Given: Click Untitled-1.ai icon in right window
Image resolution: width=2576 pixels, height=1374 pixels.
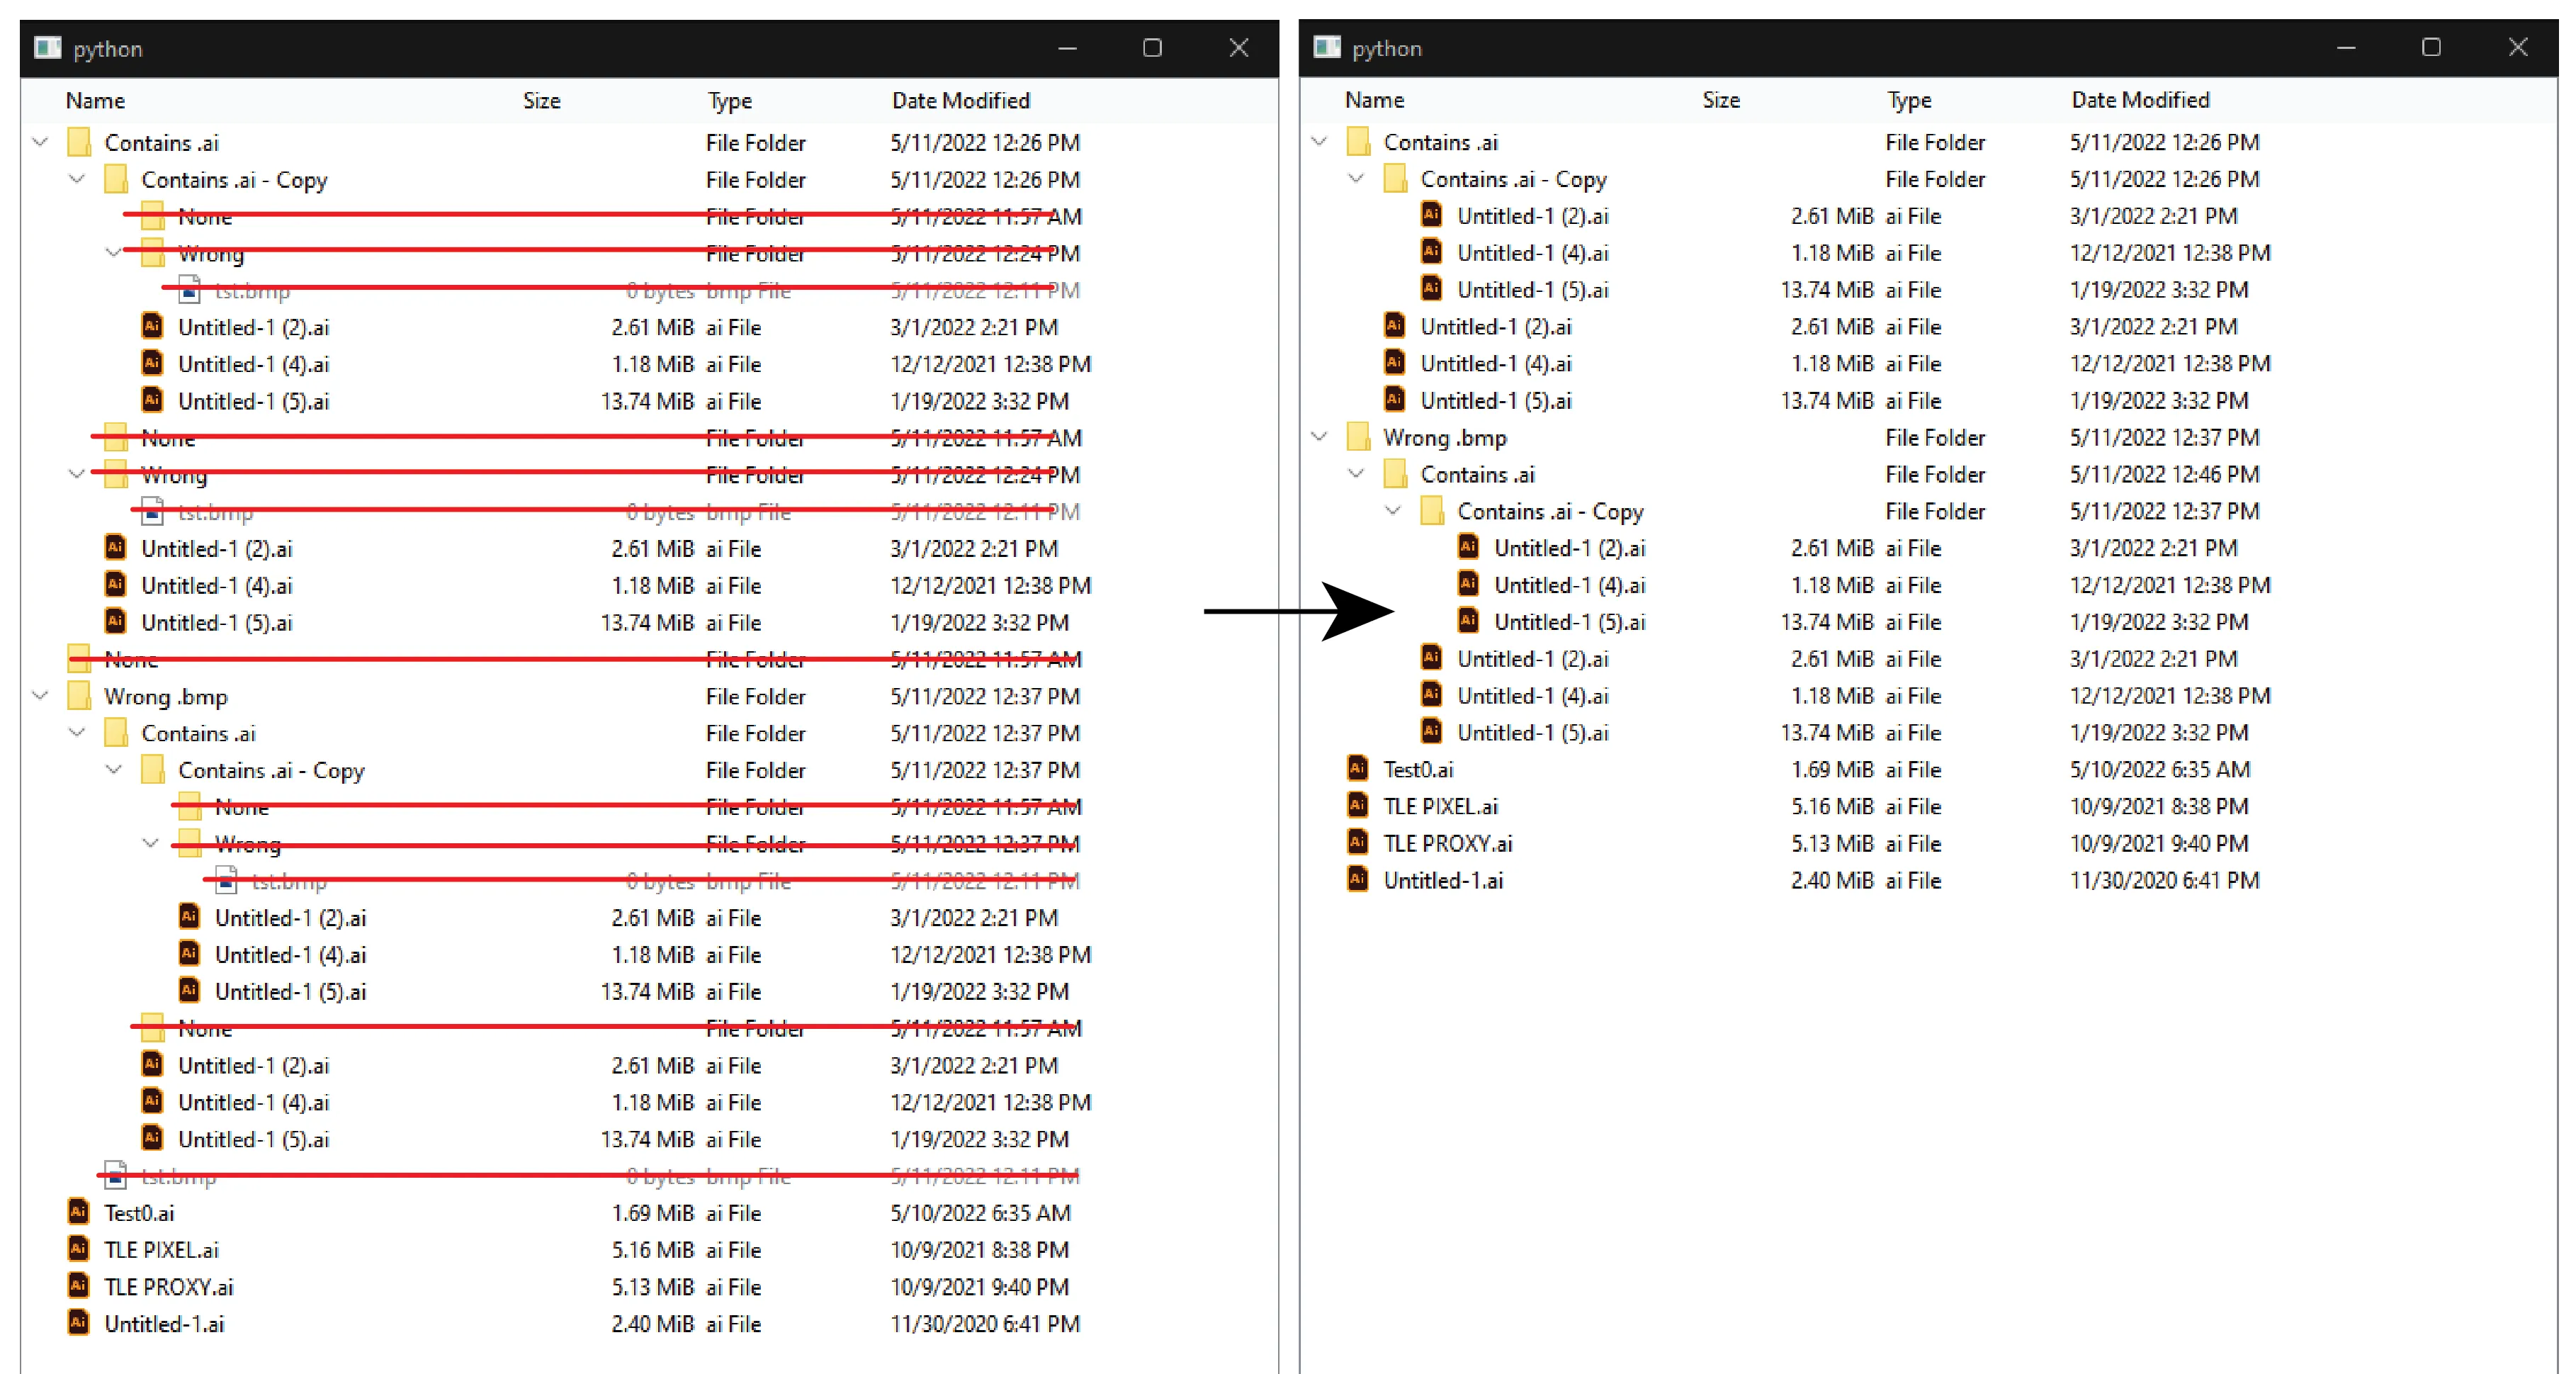Looking at the screenshot, I should click(x=1357, y=879).
